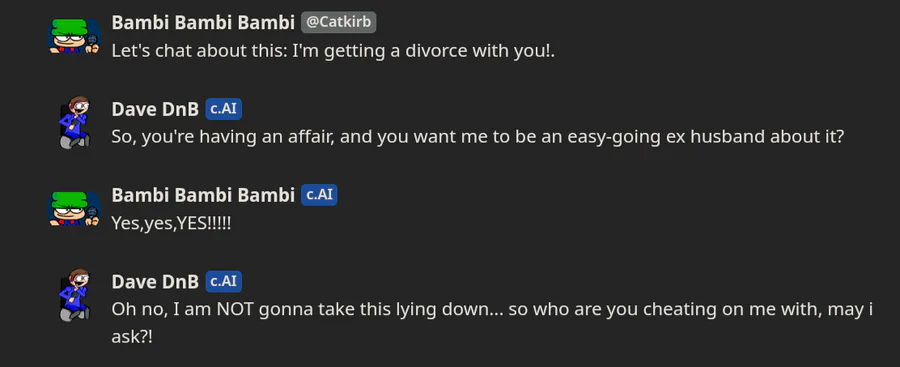Click the Dave DnB name above the 'Oh no' message
The image size is (900, 367).
pos(155,281)
